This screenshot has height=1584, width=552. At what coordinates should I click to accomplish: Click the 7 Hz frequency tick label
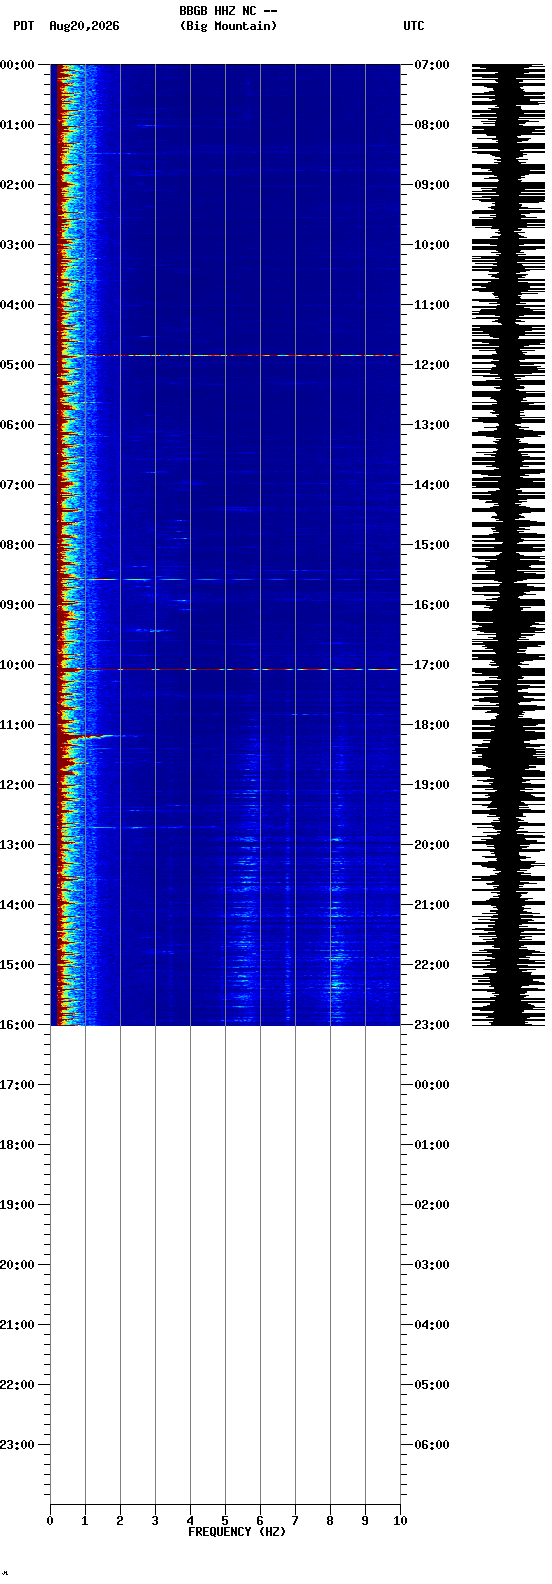point(295,1521)
